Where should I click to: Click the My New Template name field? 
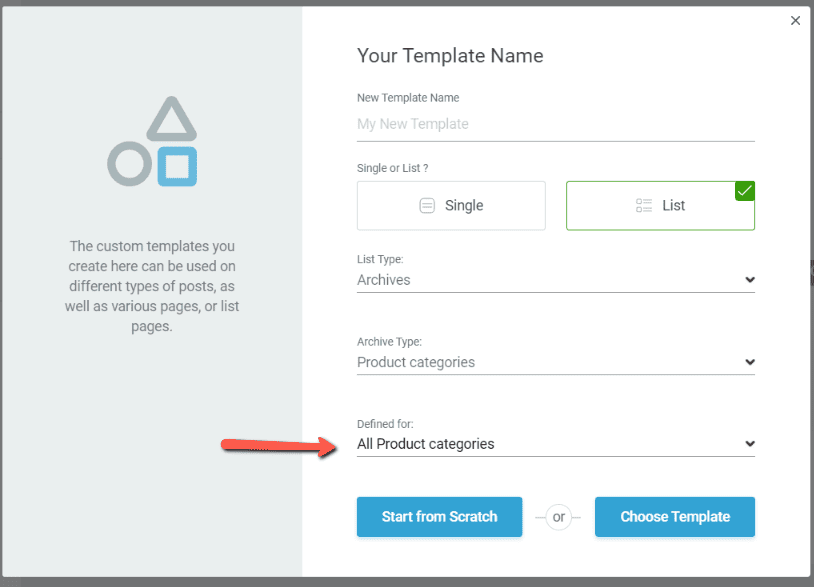click(x=555, y=123)
